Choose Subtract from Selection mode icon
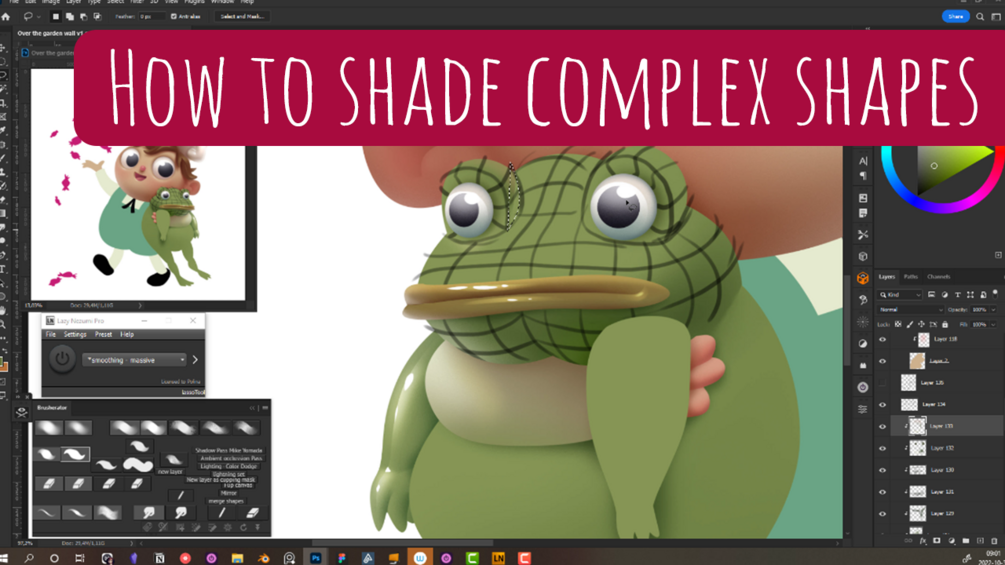Viewport: 1005px width, 565px height. coord(83,17)
